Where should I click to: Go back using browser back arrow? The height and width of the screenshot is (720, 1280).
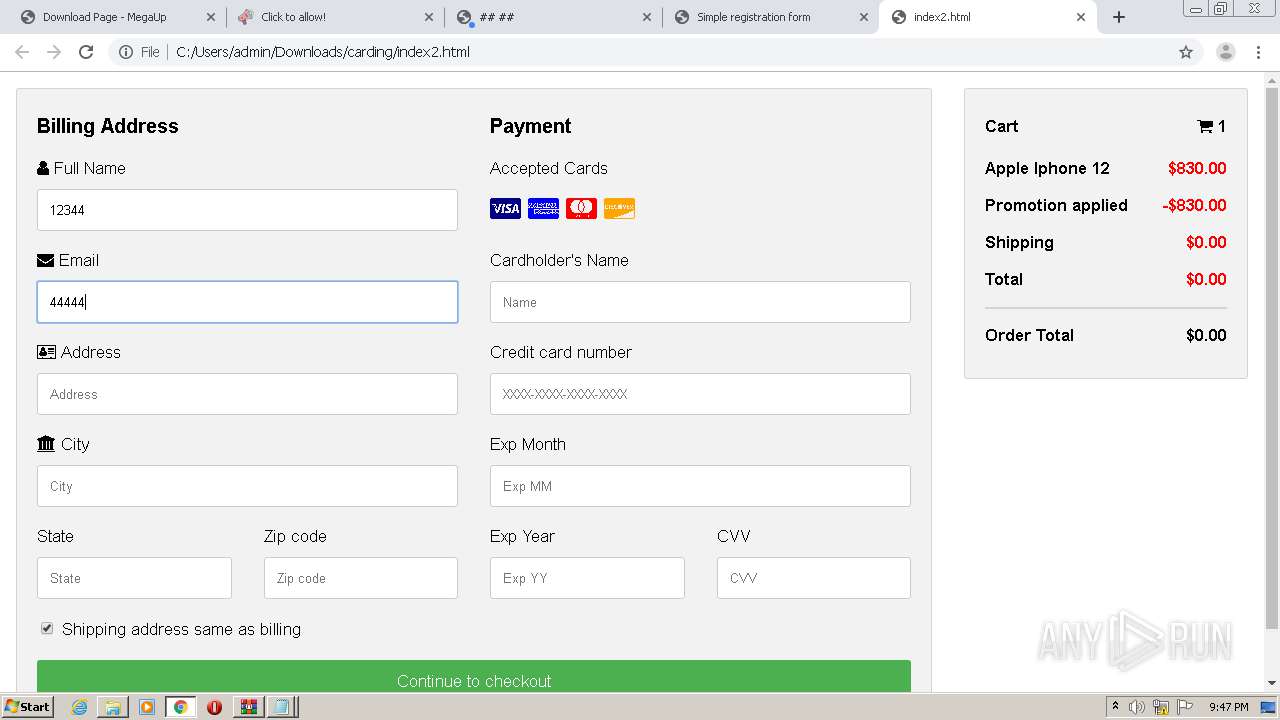(22, 52)
